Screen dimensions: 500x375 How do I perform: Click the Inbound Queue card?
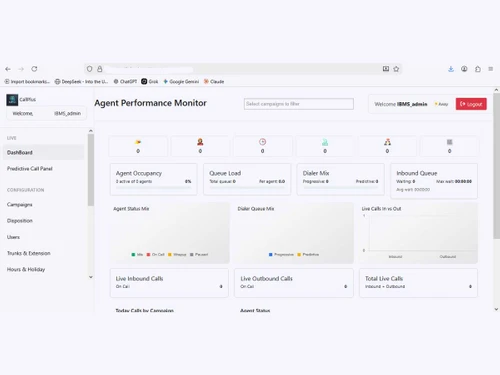tap(434, 181)
